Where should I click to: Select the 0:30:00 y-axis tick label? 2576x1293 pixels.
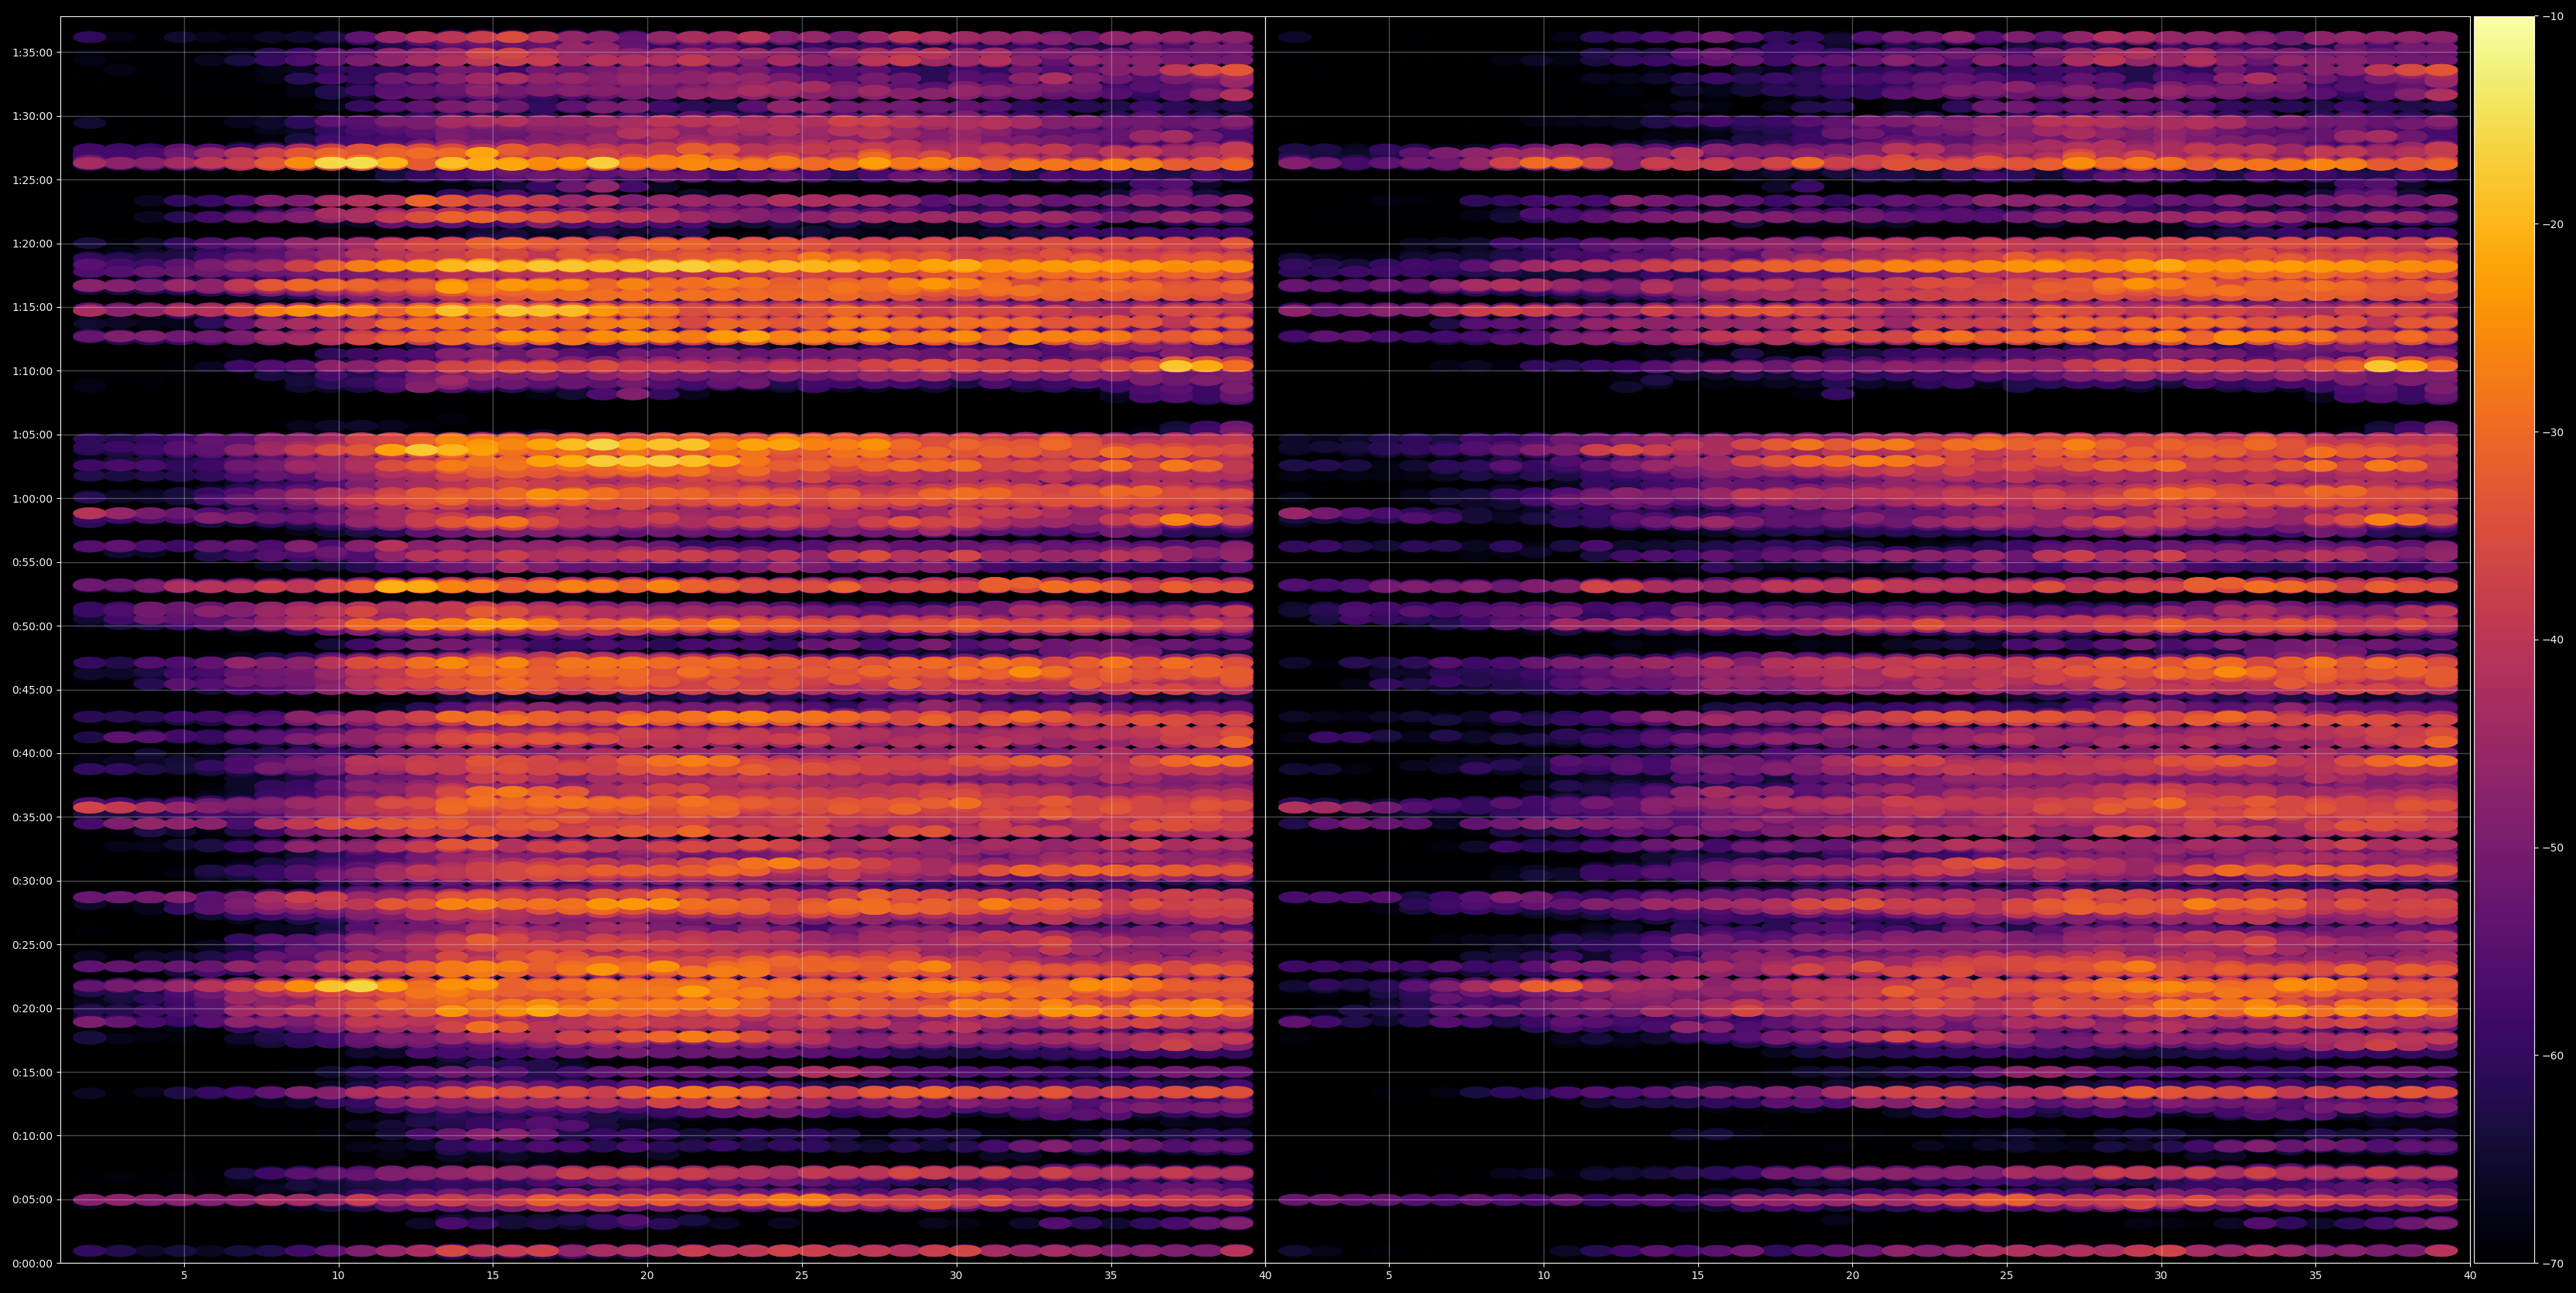[x=32, y=881]
